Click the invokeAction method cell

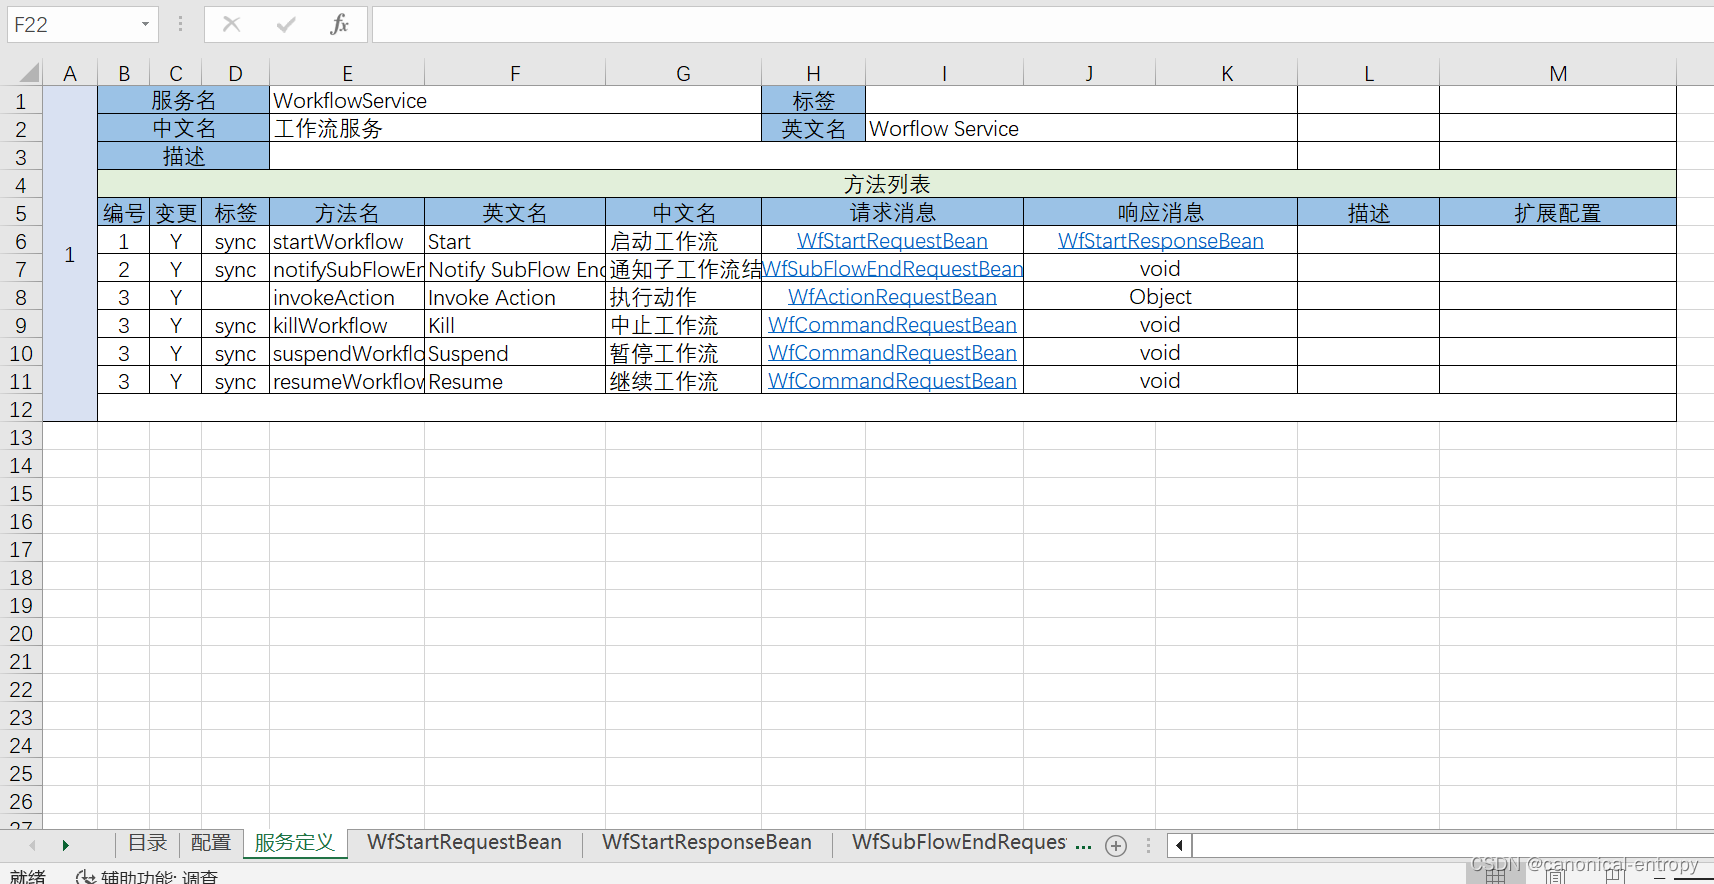[347, 297]
